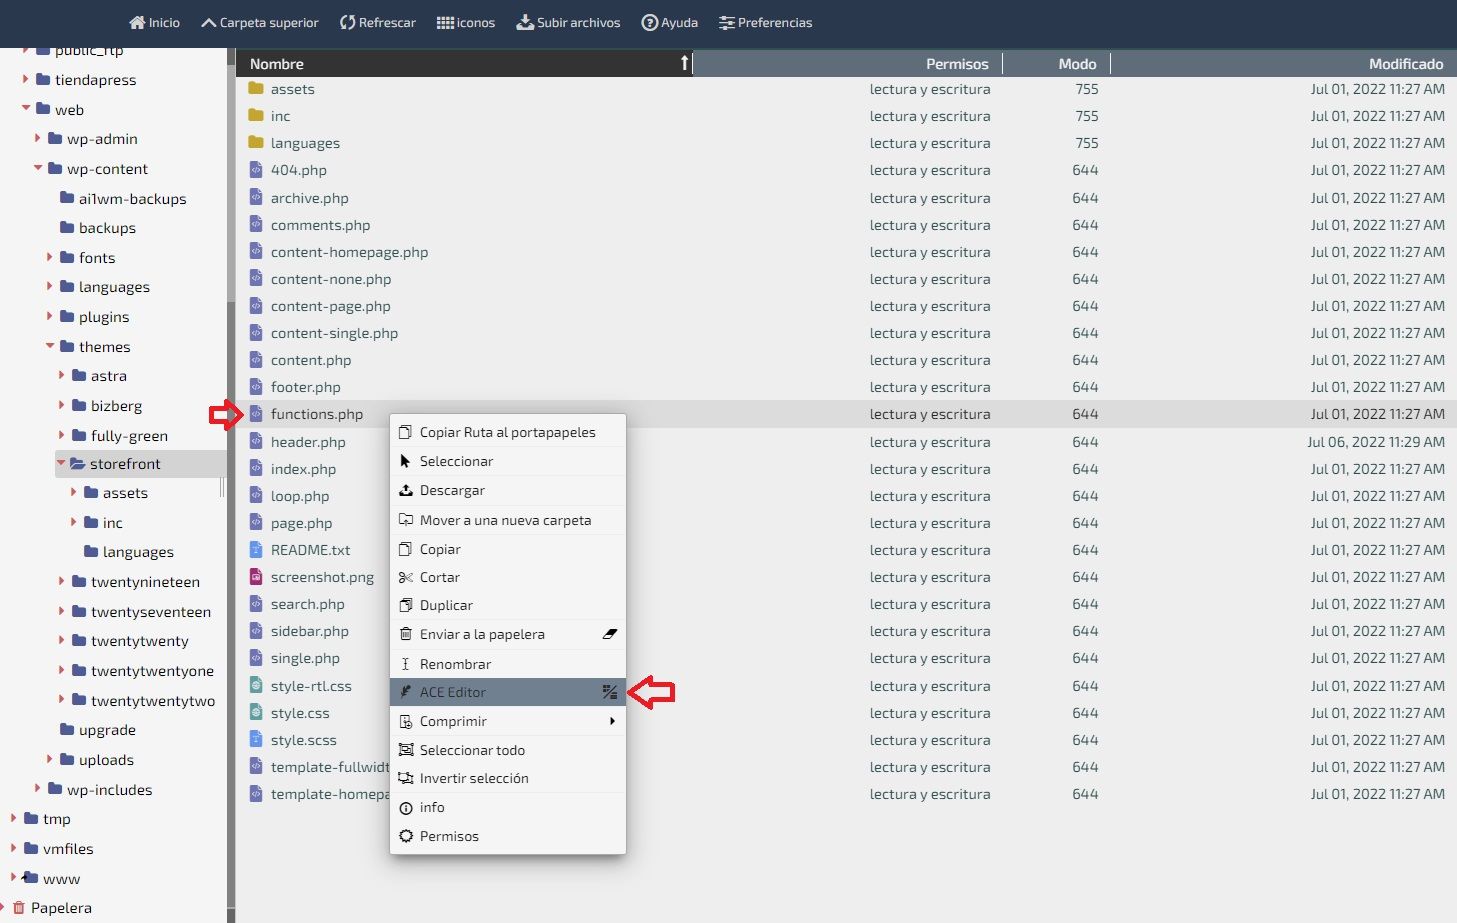The image size is (1457, 923).
Task: Sort by the Modificado column header
Action: (x=1283, y=63)
